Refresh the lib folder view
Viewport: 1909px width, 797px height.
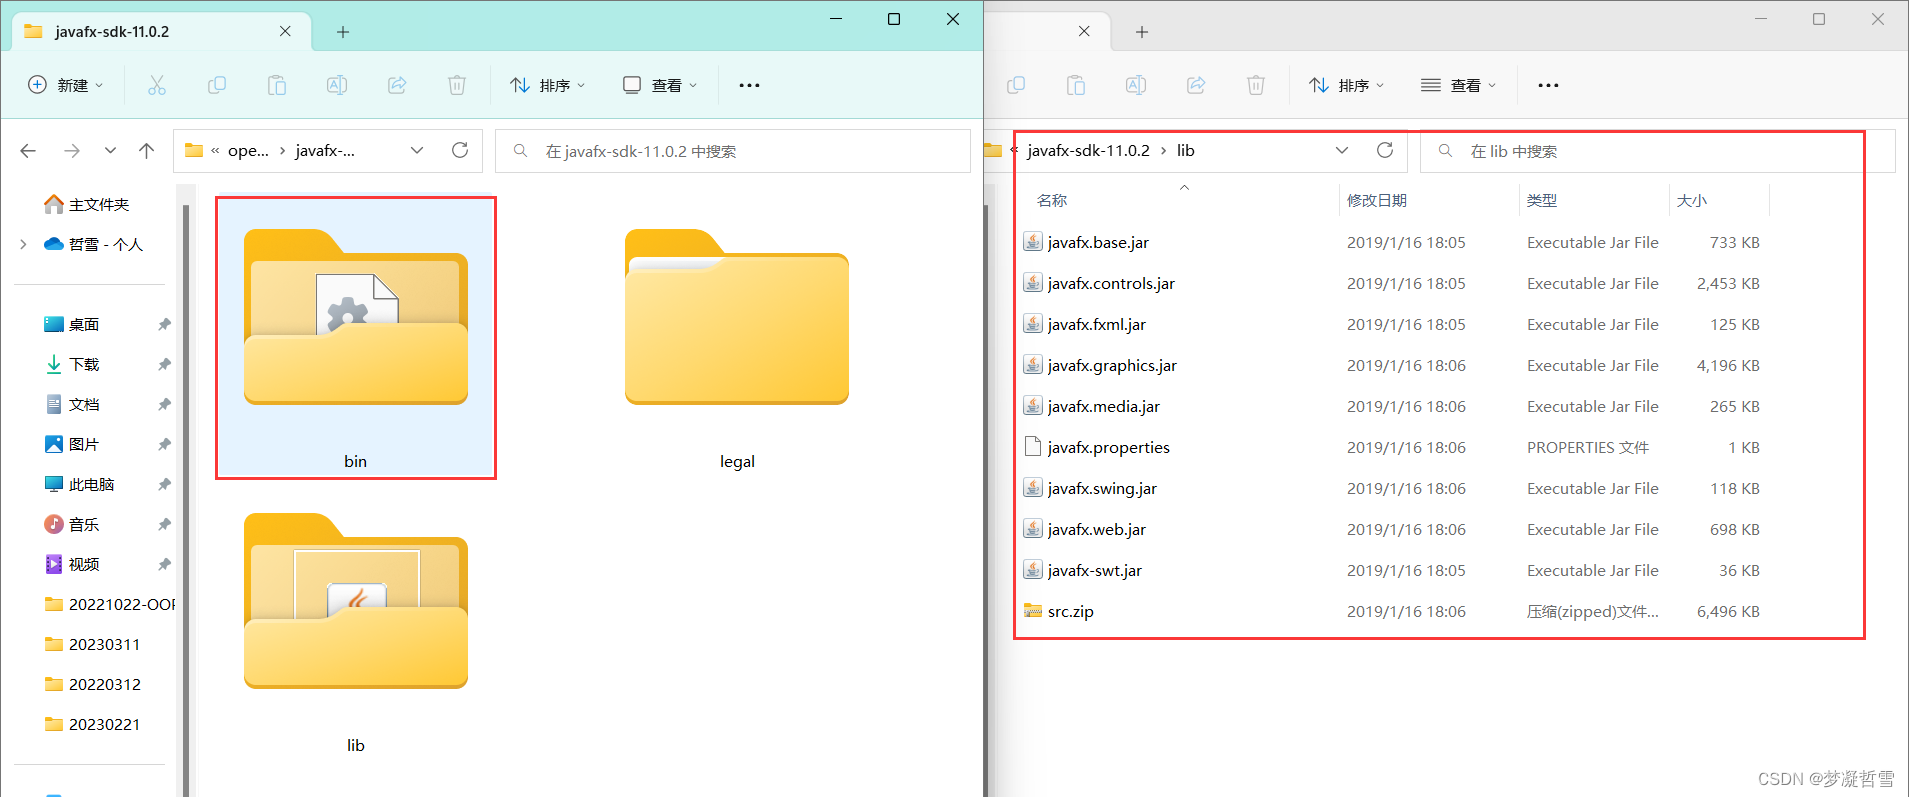[x=1385, y=150]
